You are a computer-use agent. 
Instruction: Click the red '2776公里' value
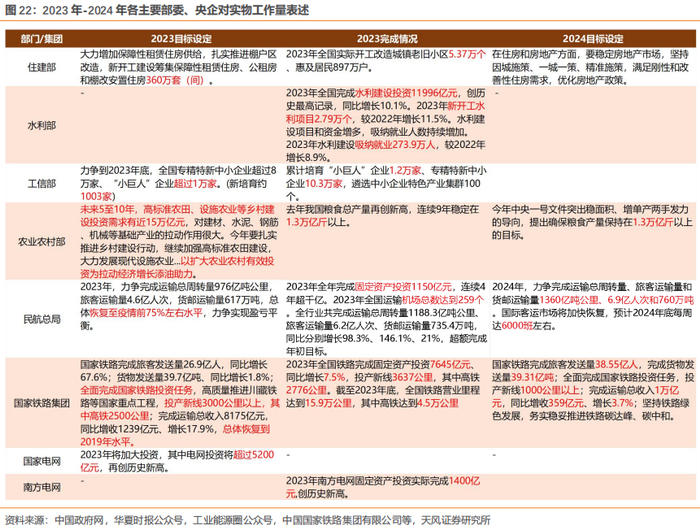point(307,390)
